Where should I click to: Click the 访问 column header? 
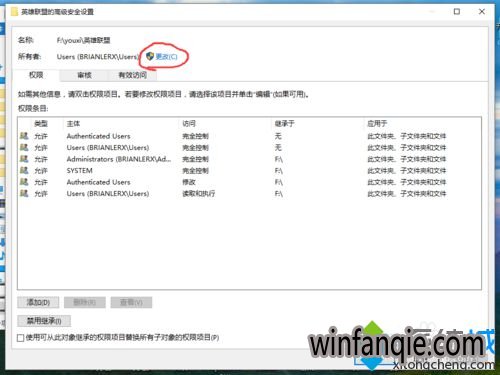(x=189, y=124)
